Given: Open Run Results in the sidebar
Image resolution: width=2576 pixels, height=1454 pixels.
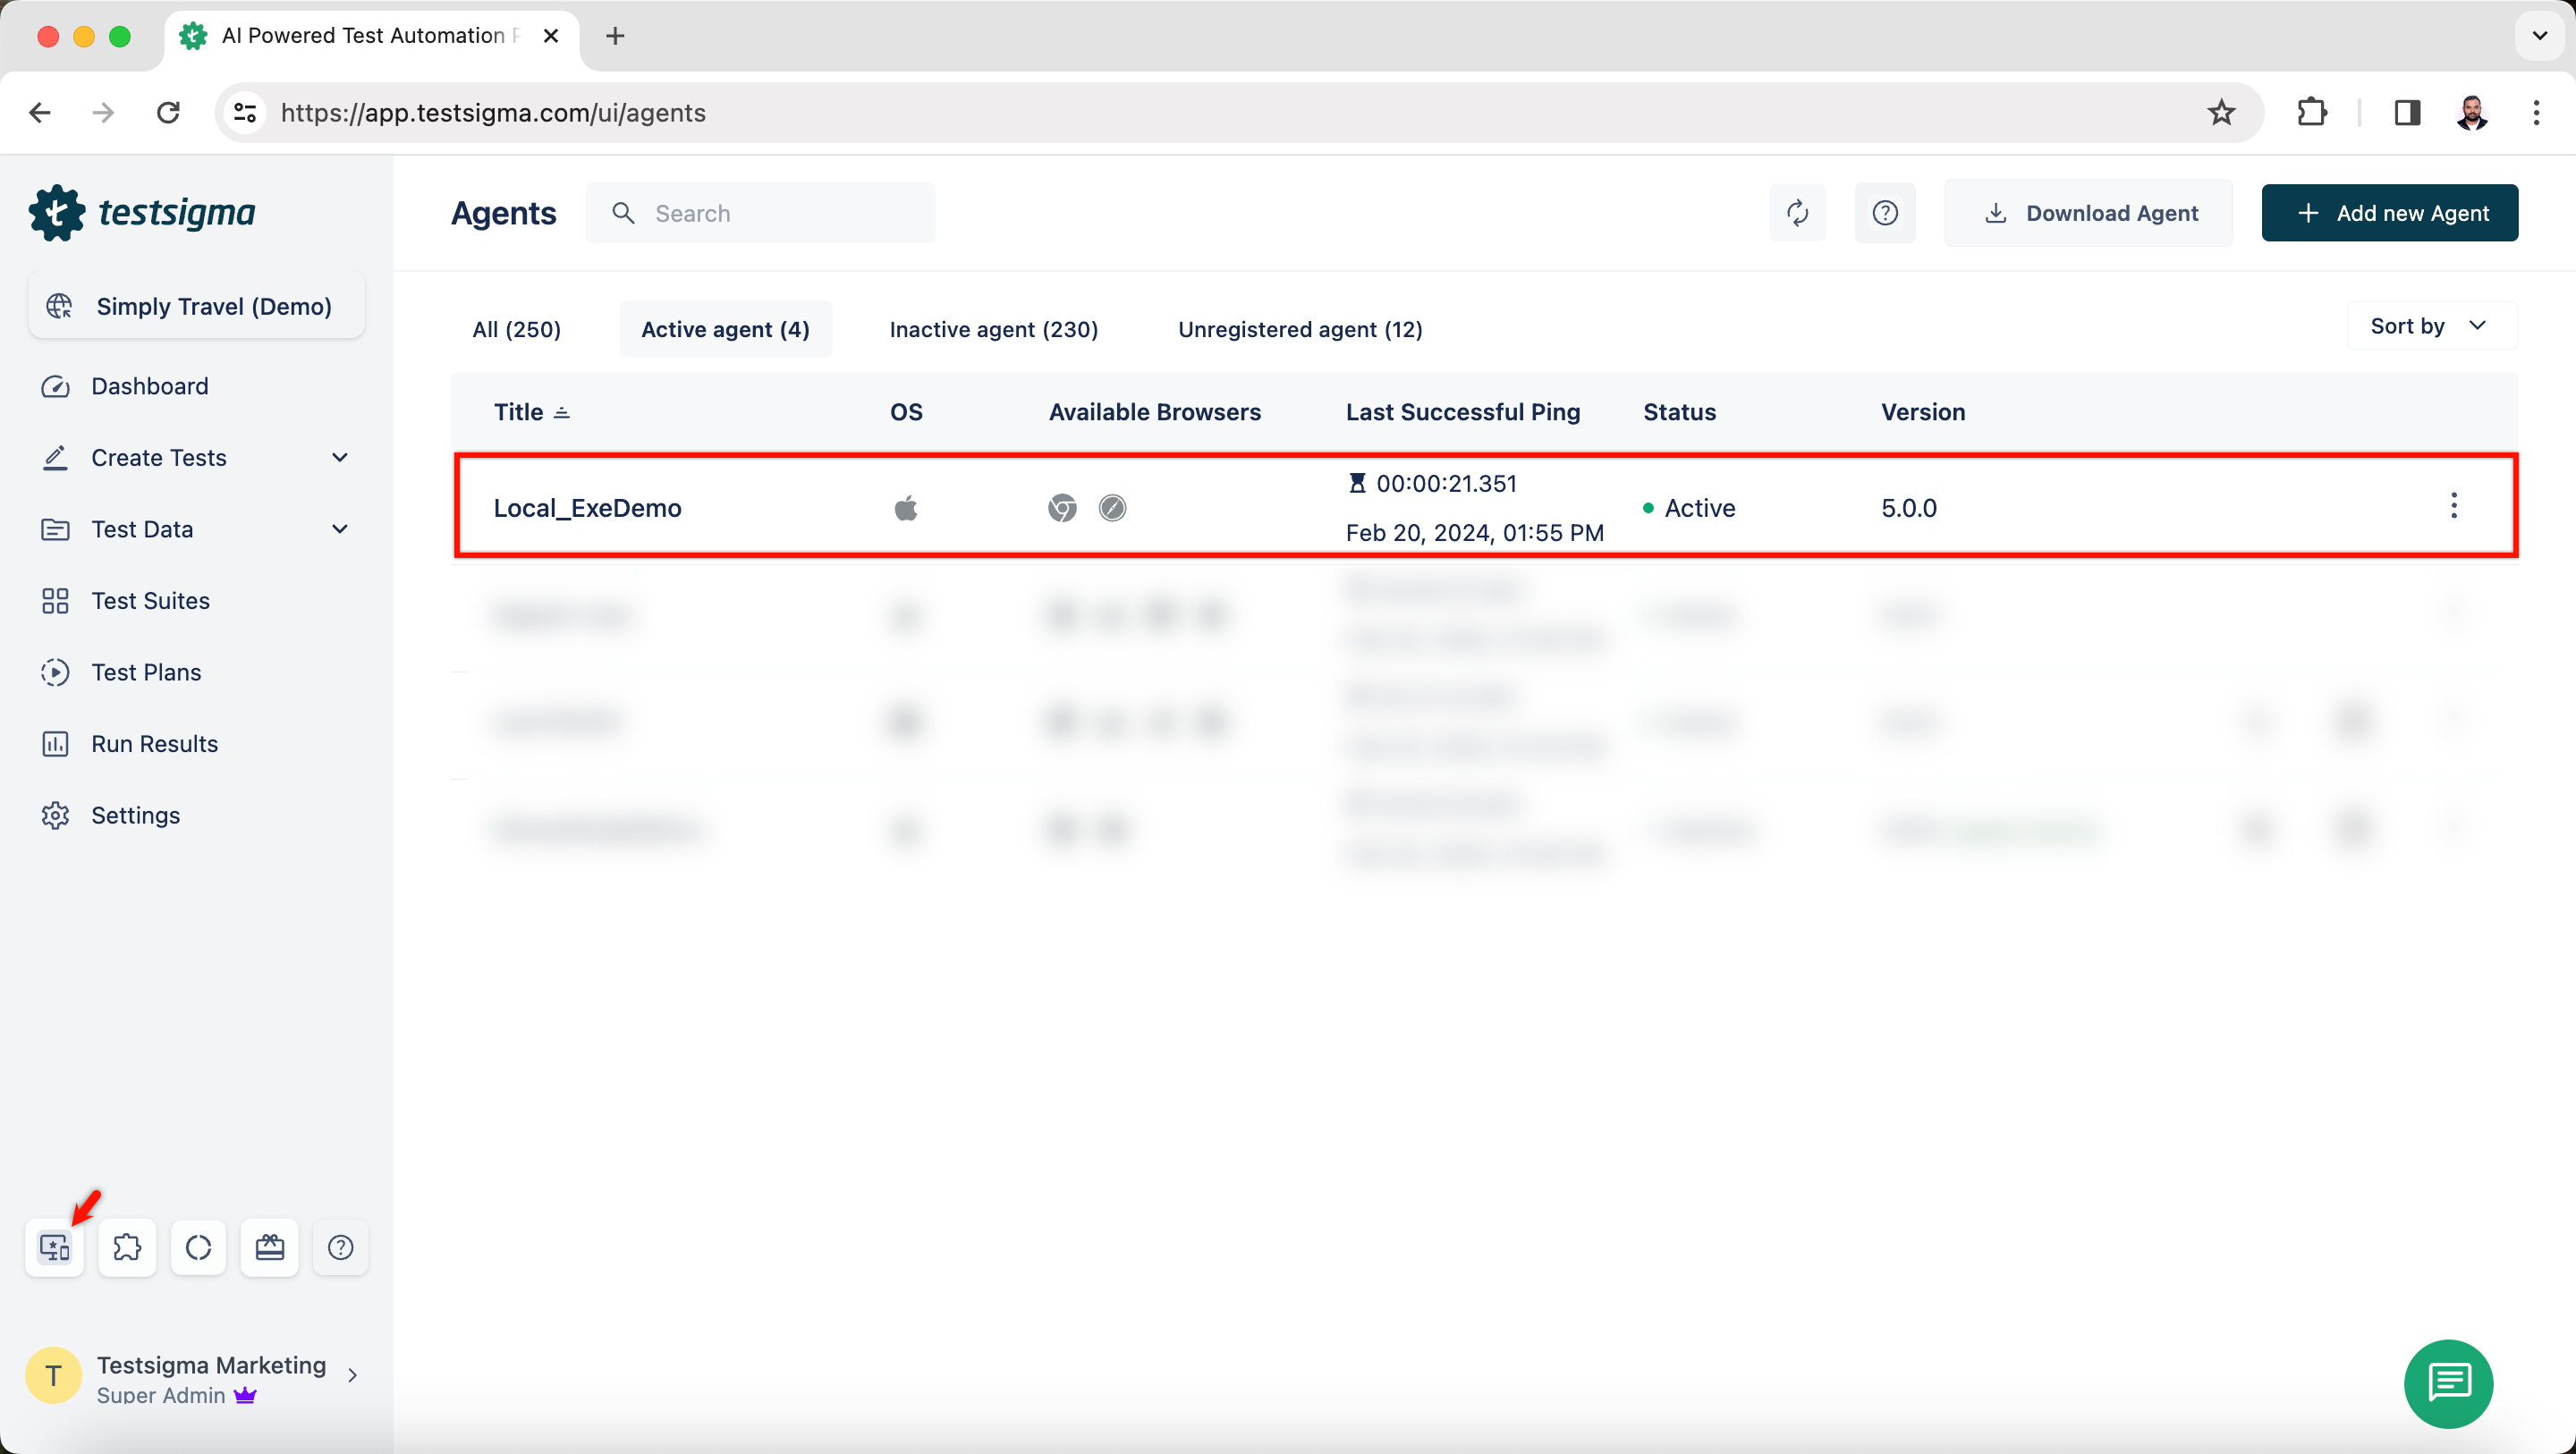Looking at the screenshot, I should coord(155,744).
